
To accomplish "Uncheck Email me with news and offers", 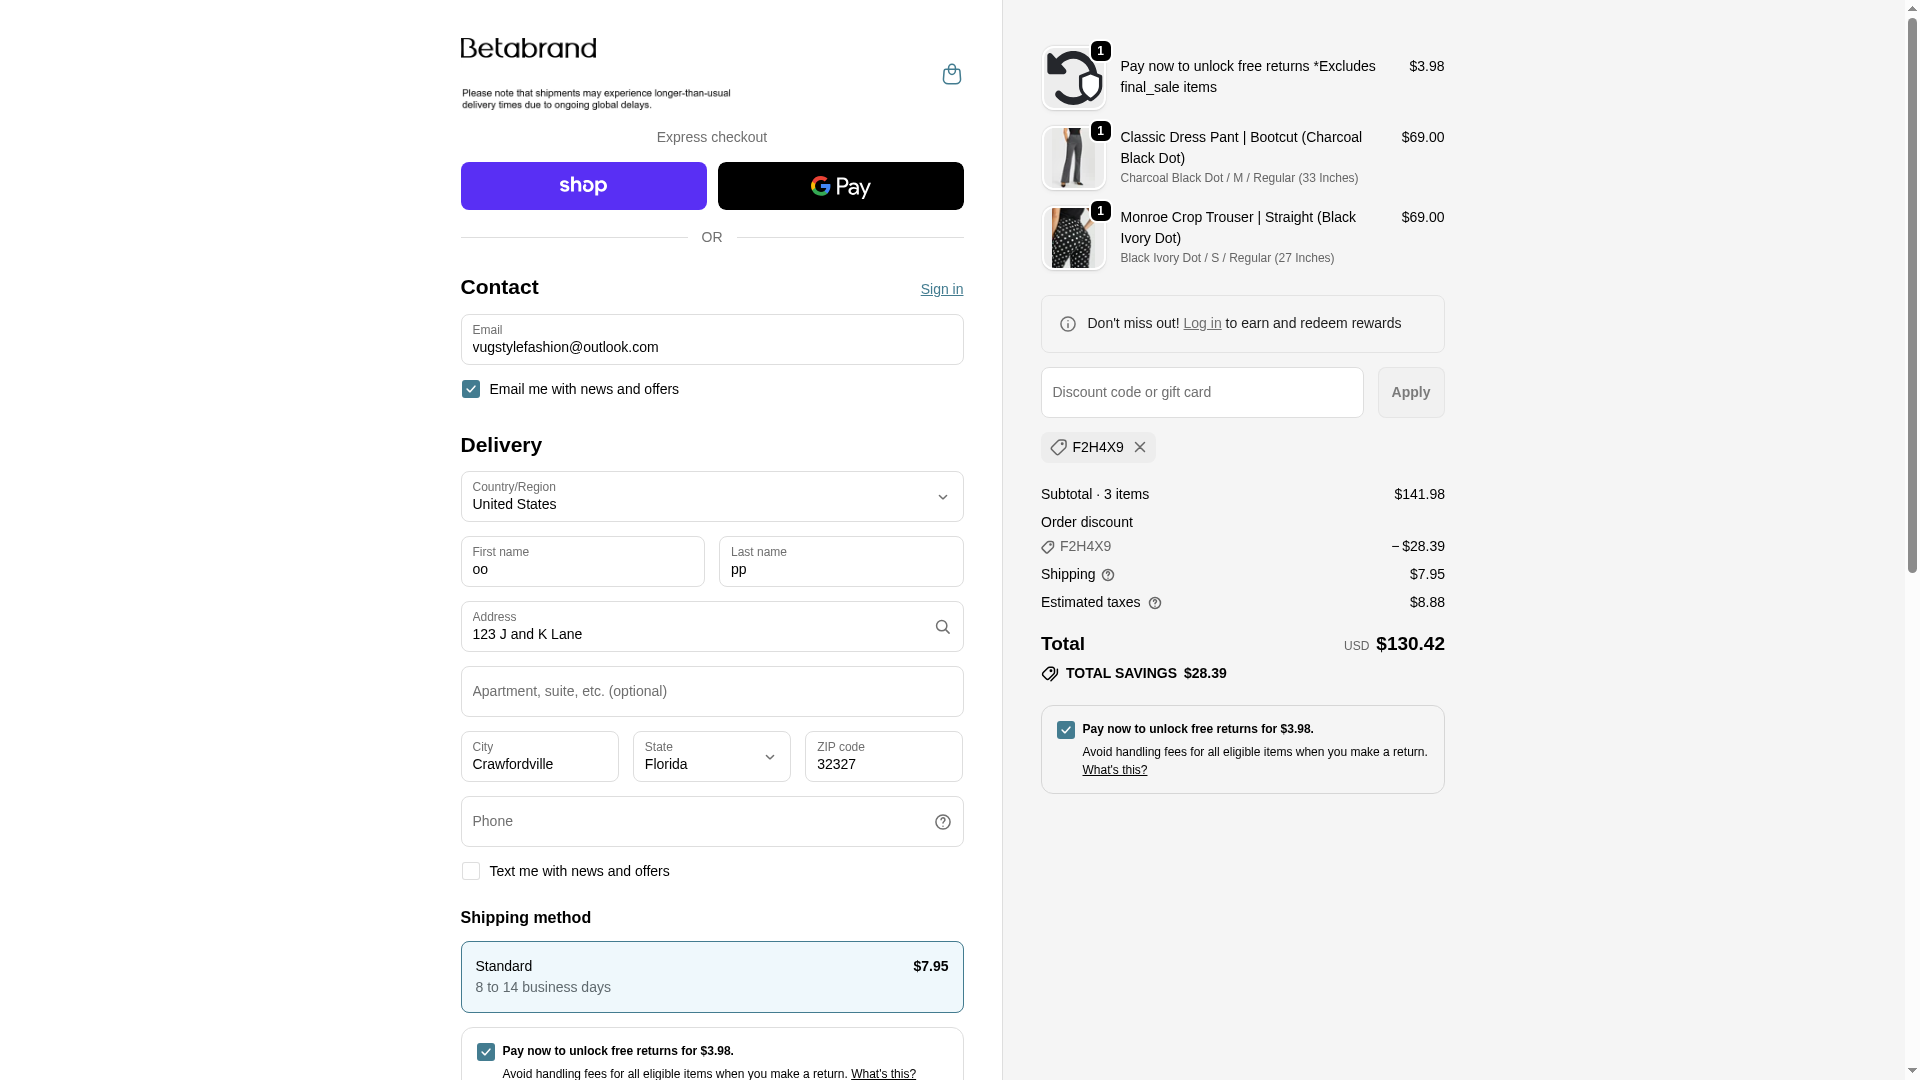I will click(471, 389).
